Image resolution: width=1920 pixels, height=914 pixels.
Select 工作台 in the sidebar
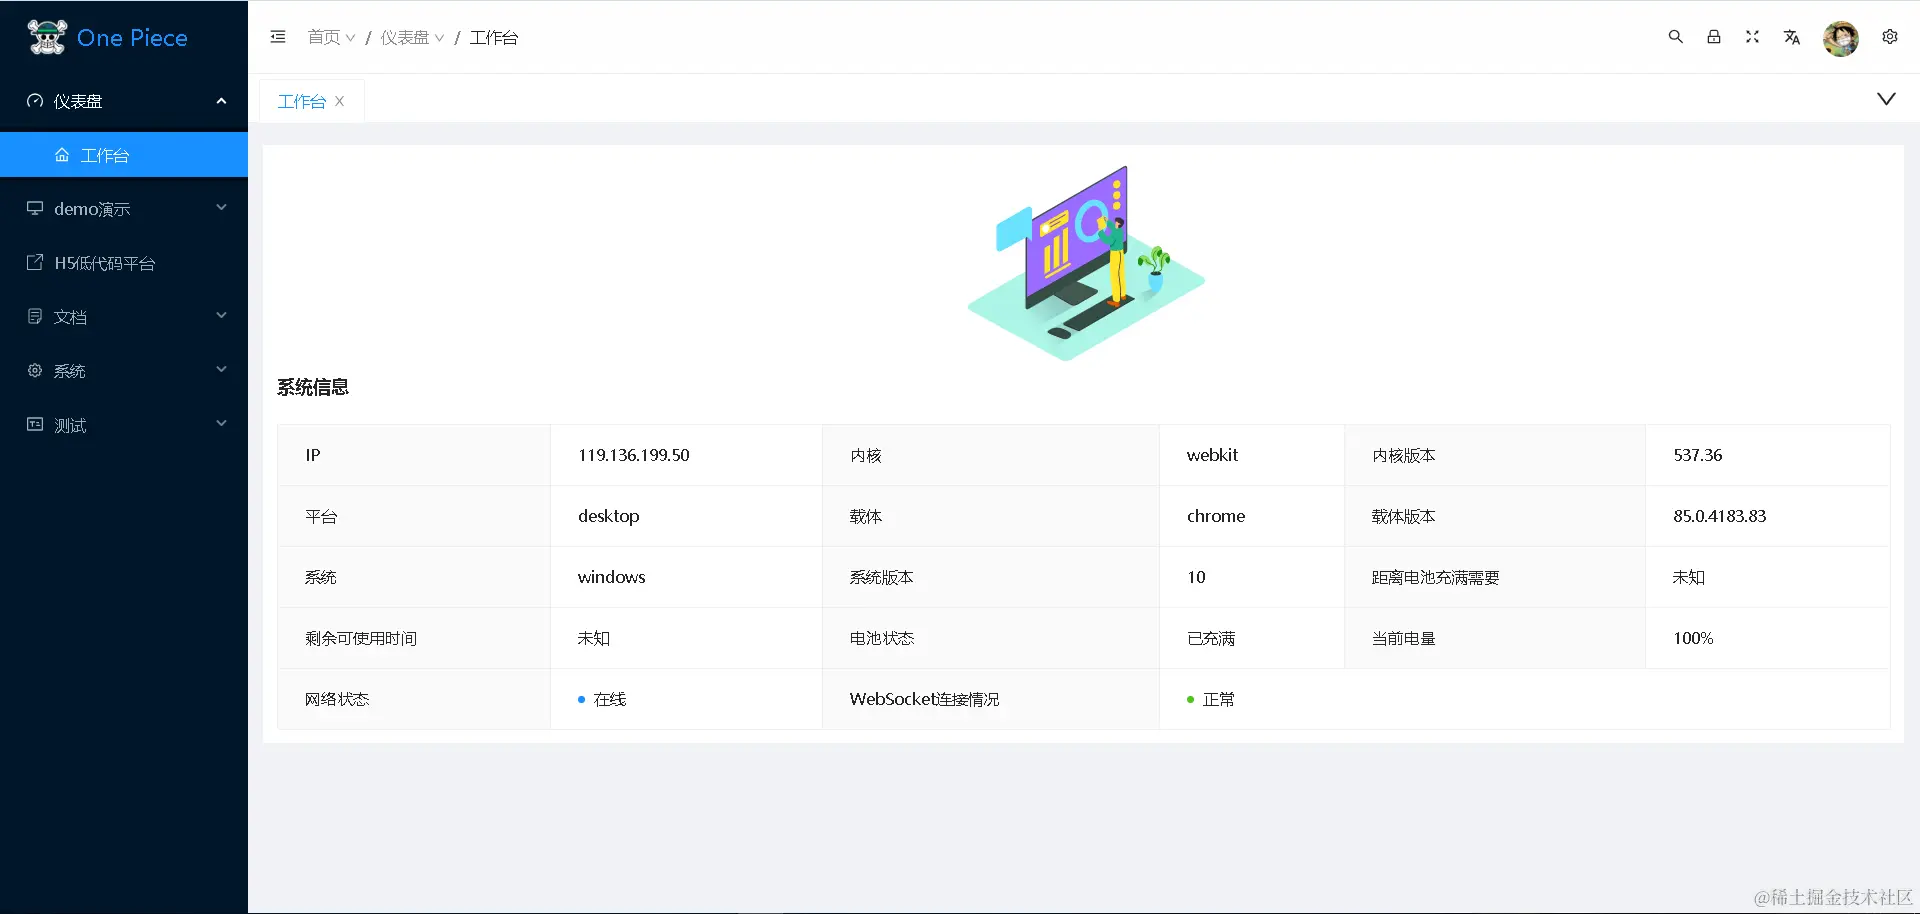[124, 155]
